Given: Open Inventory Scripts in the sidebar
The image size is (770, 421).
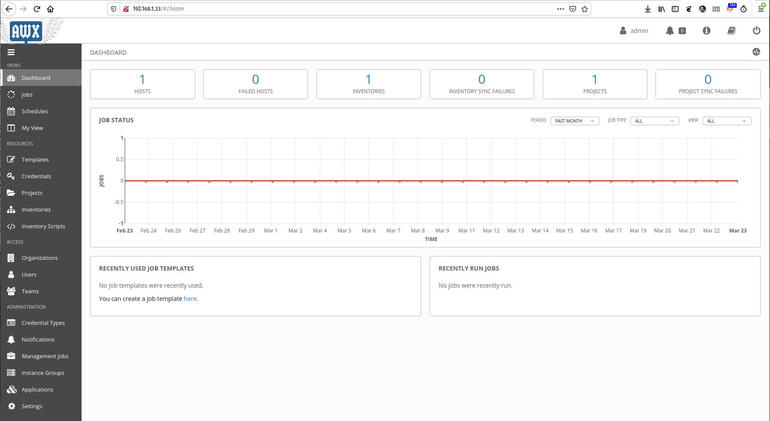Looking at the screenshot, I should pos(43,226).
